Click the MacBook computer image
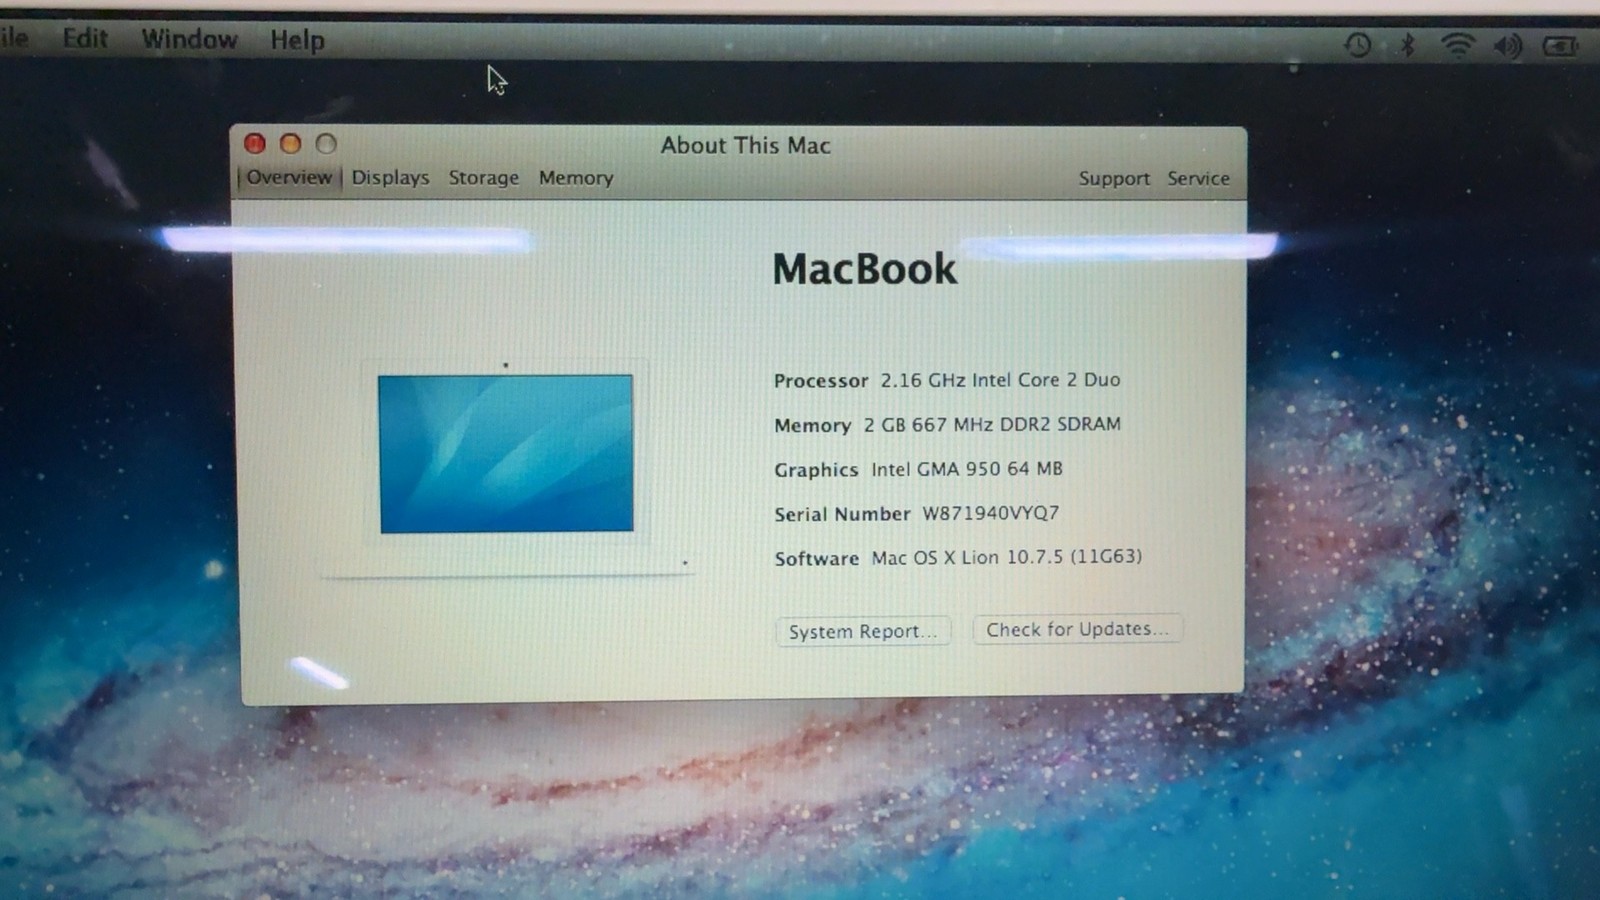Image resolution: width=1600 pixels, height=900 pixels. 506,468
